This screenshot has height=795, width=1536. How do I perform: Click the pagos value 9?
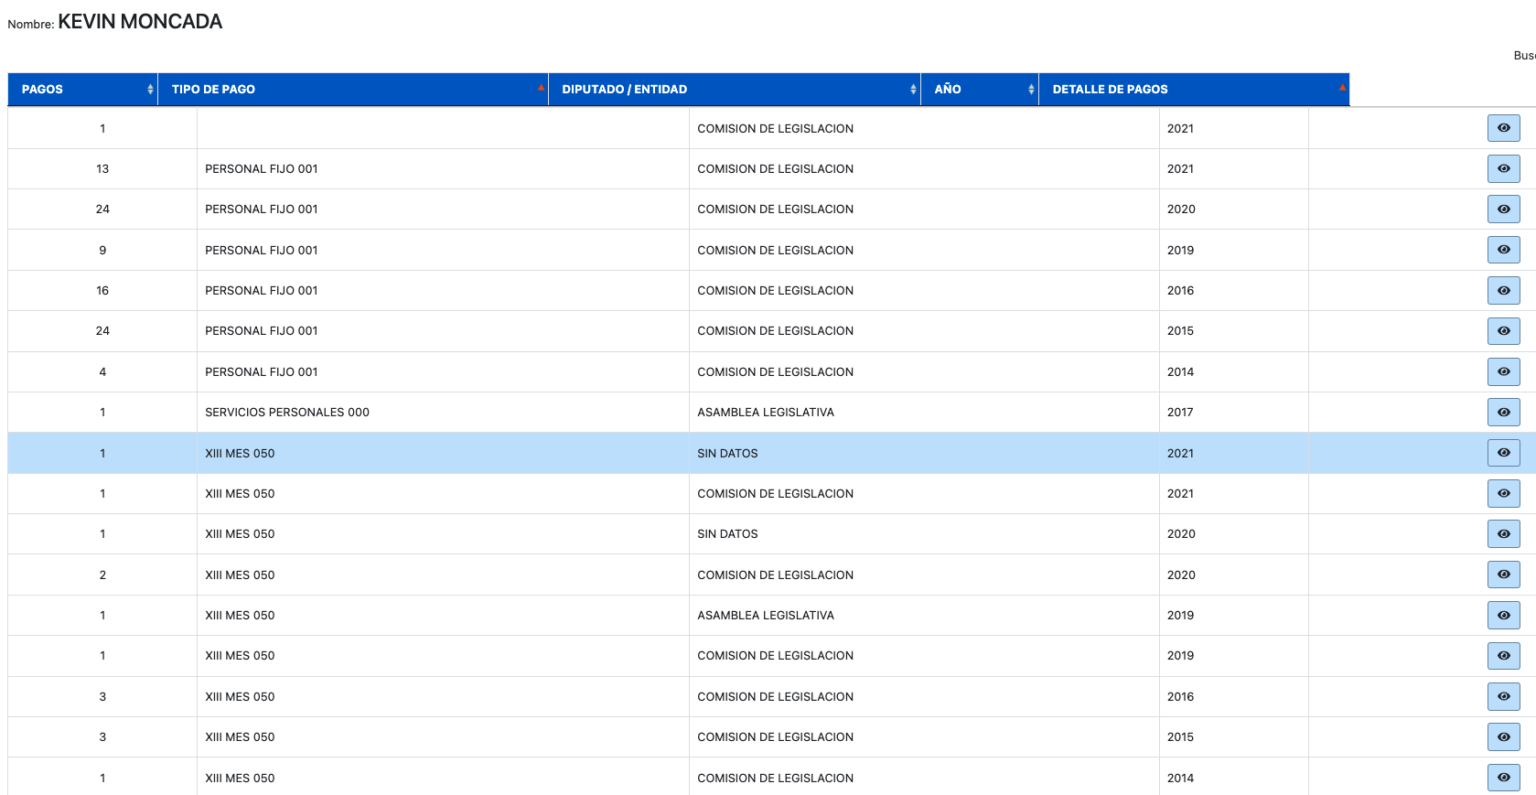(x=102, y=250)
